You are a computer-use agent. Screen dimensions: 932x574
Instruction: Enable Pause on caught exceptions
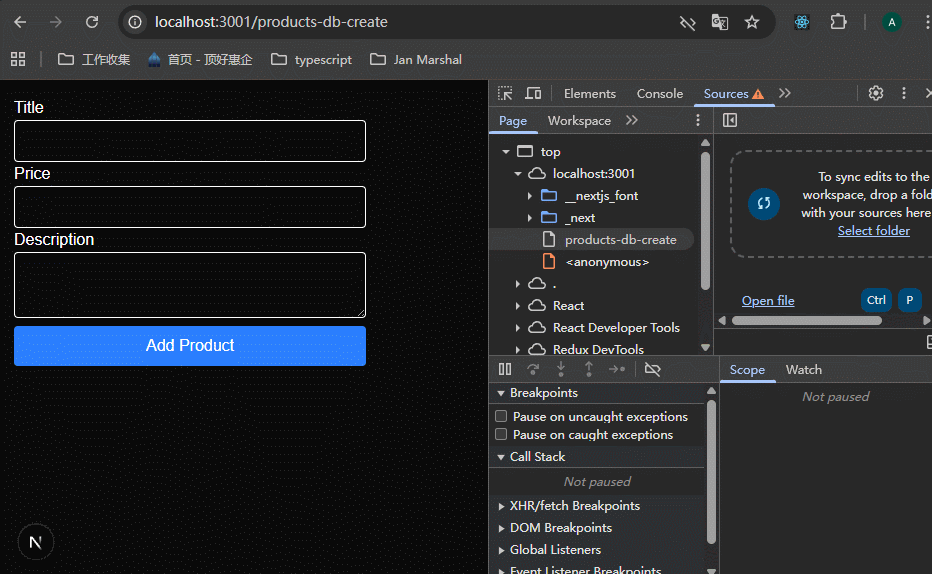502,434
